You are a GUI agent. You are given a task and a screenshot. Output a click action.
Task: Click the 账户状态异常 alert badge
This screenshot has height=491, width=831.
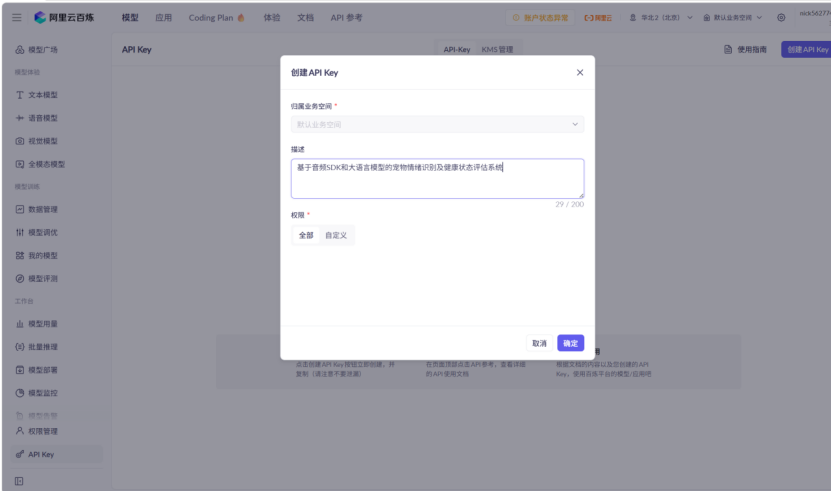(540, 17)
